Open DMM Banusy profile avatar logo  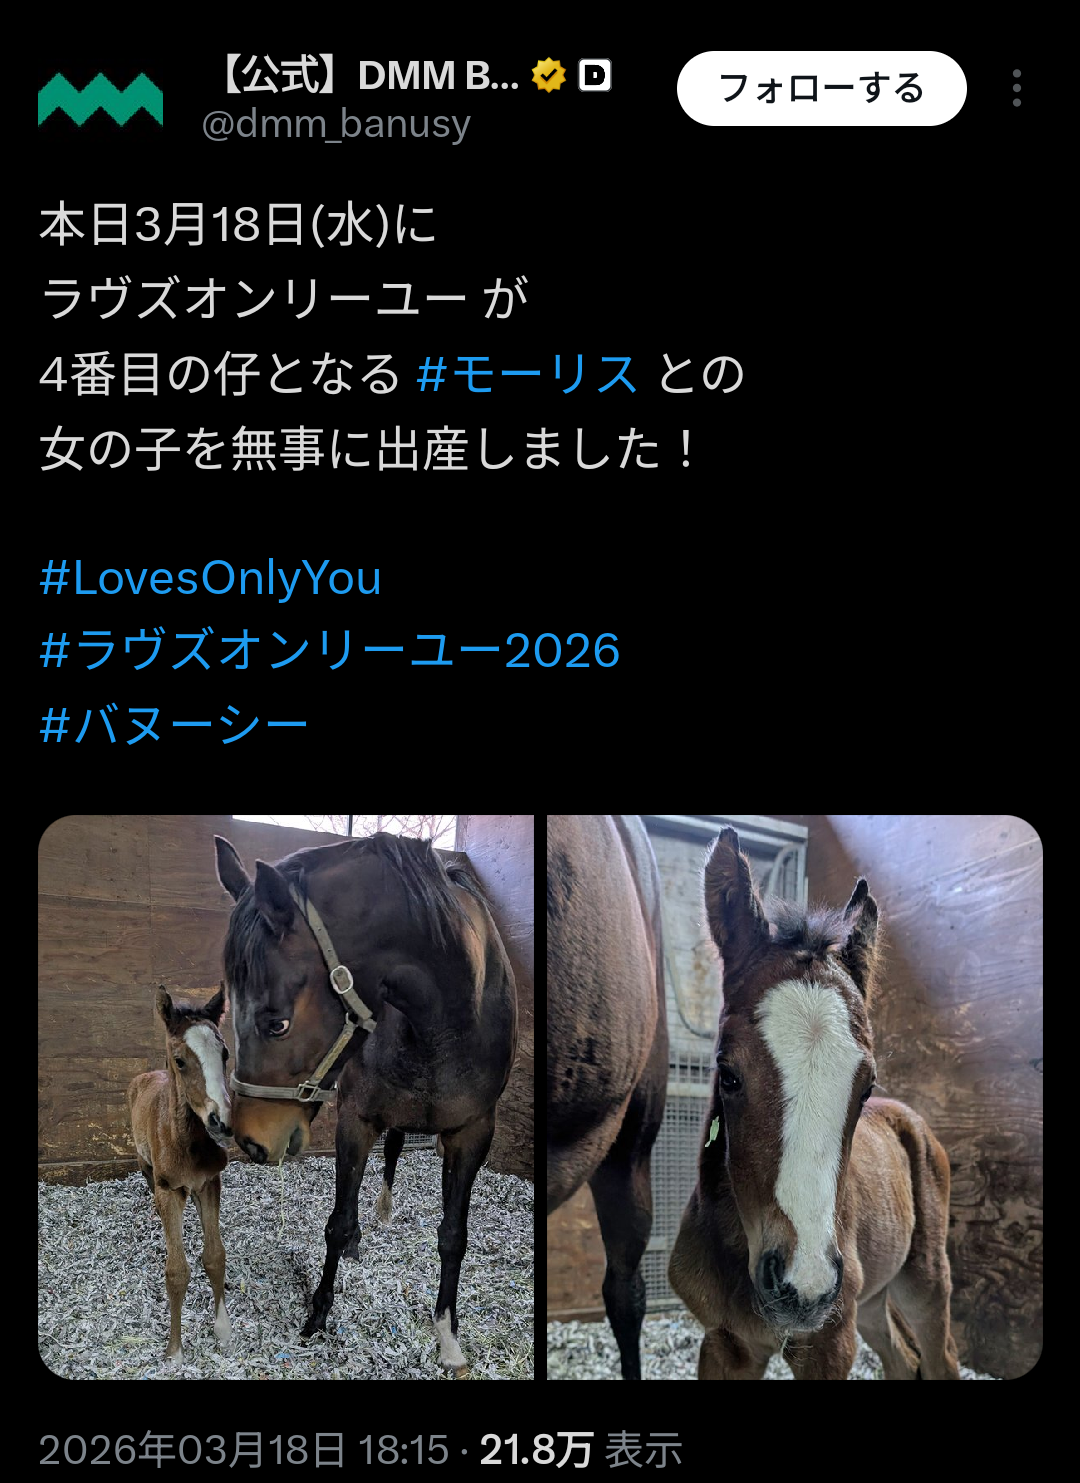click(100, 100)
